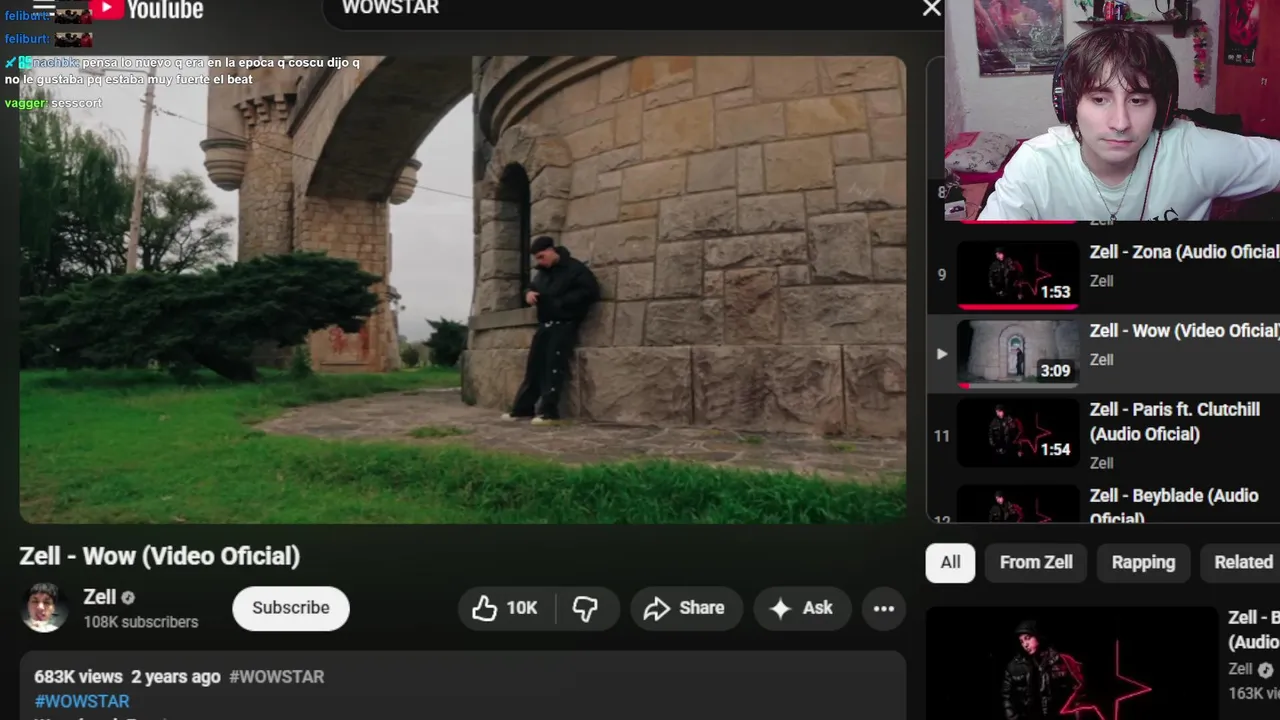The image size is (1280, 720).
Task: Click the webcam overlay
Action: click(1112, 110)
